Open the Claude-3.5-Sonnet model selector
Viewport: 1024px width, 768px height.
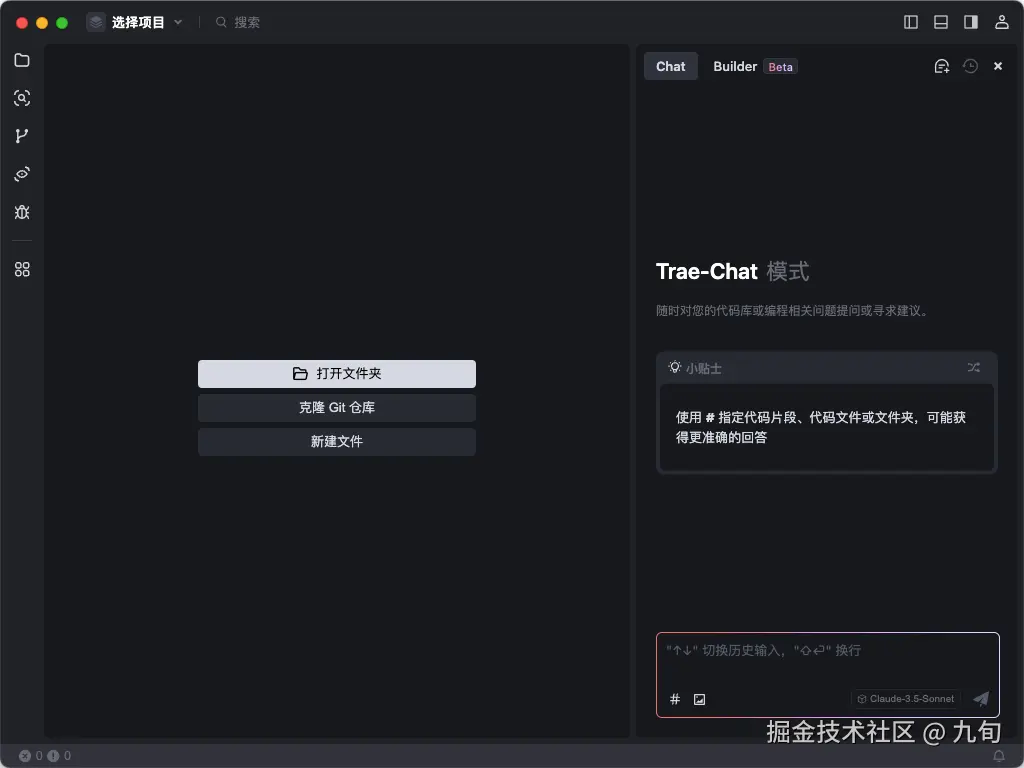point(906,699)
